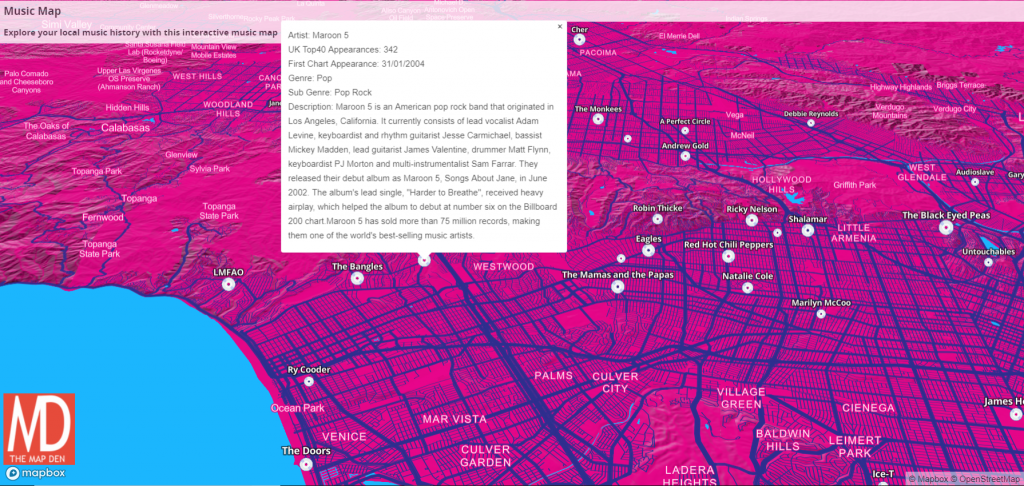
Task: Click the Robin Thicke marker
Action: point(658,219)
